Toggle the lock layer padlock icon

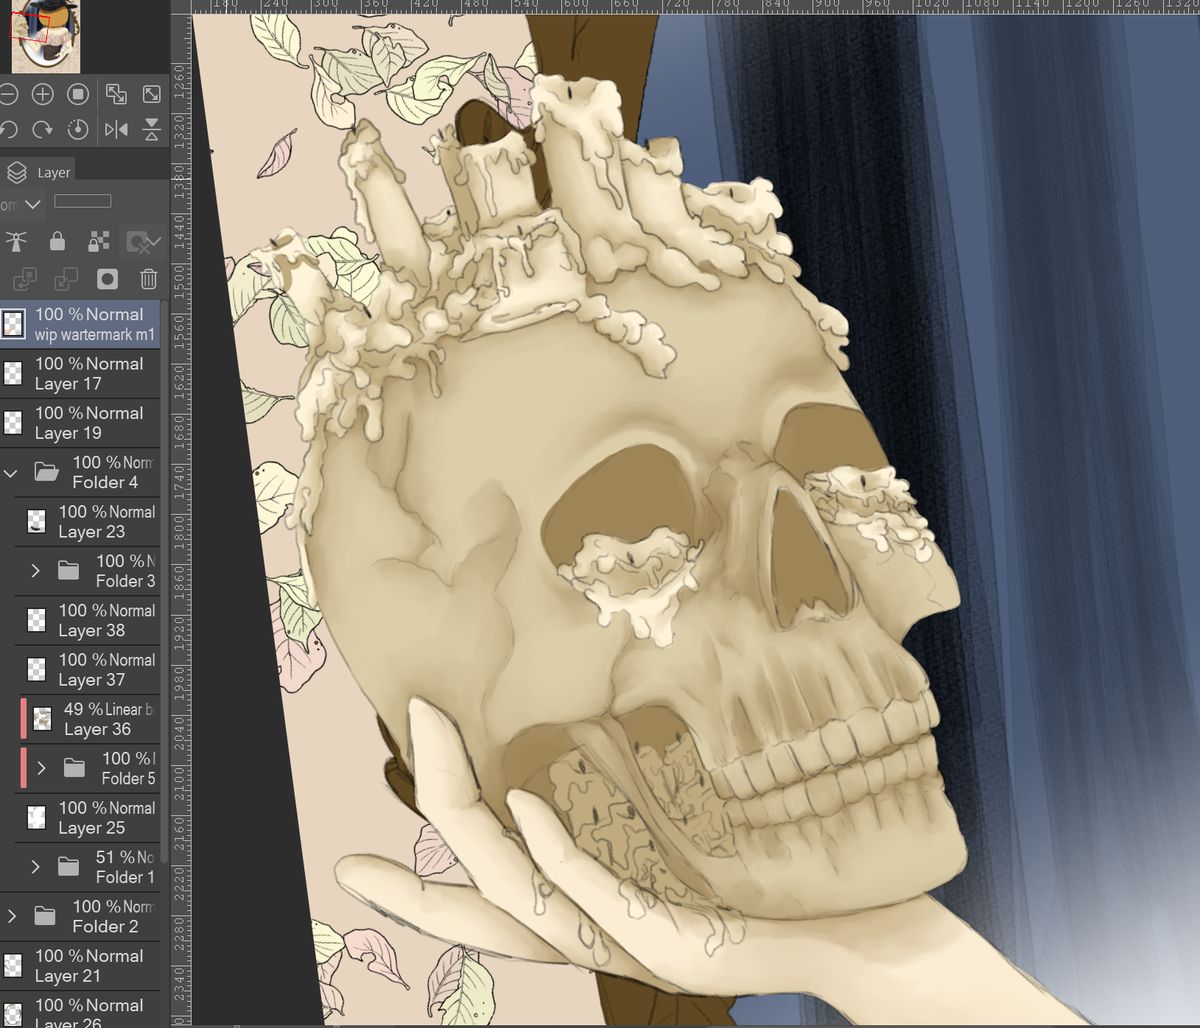57,241
